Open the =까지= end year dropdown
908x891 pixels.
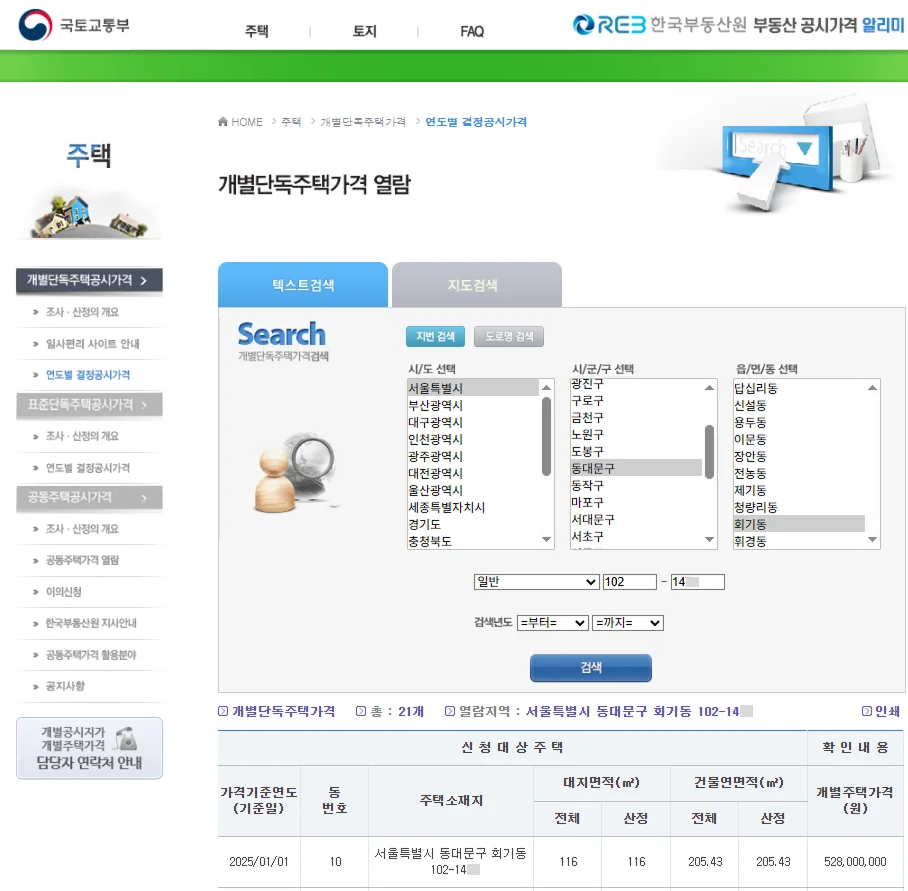pyautogui.click(x=628, y=623)
